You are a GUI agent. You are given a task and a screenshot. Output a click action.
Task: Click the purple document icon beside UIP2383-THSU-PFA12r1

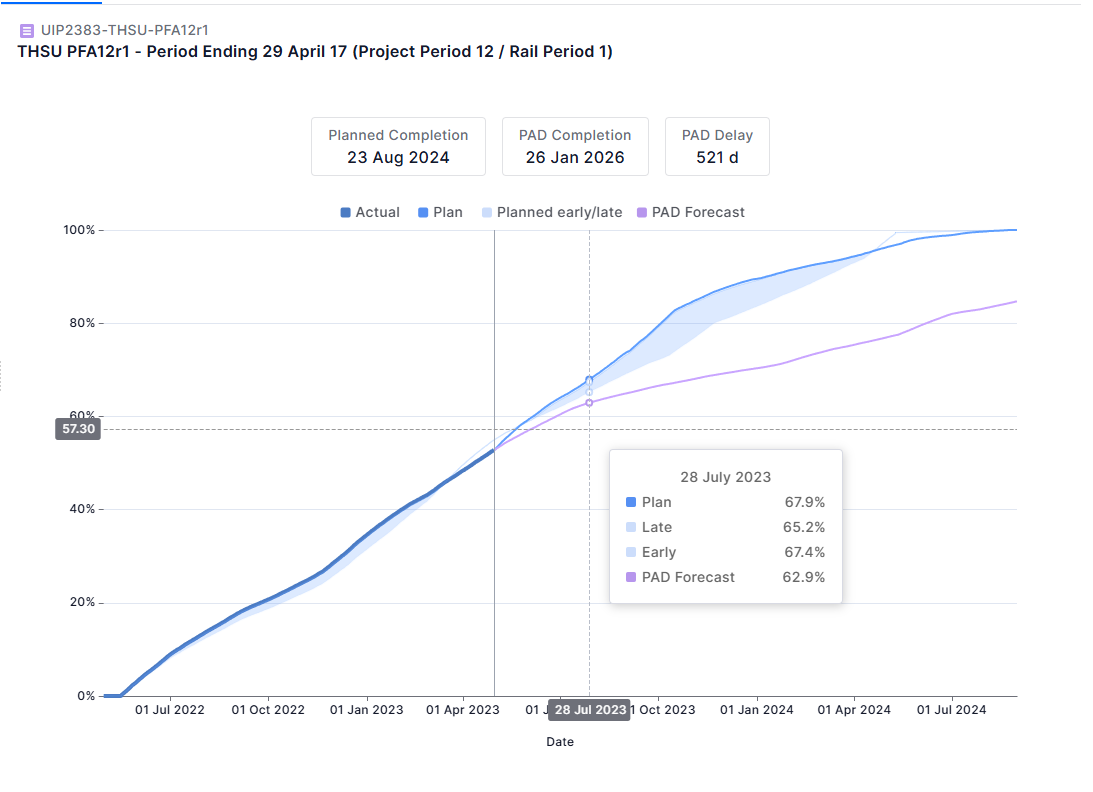[x=27, y=30]
